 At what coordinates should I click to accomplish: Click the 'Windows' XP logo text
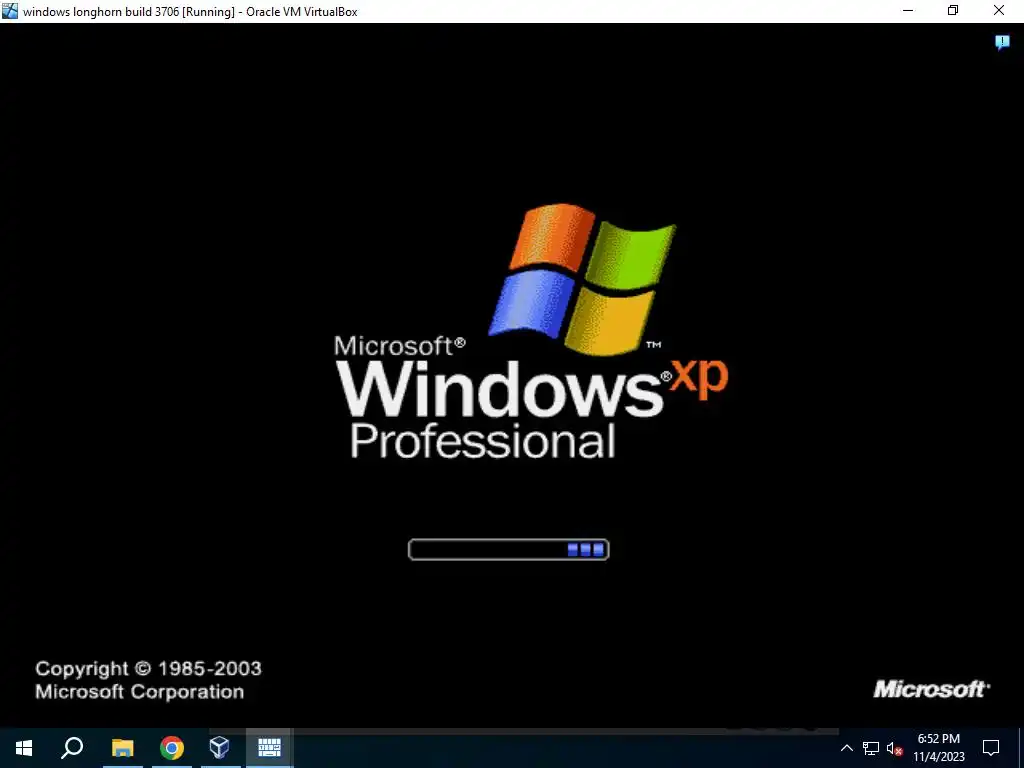point(500,389)
